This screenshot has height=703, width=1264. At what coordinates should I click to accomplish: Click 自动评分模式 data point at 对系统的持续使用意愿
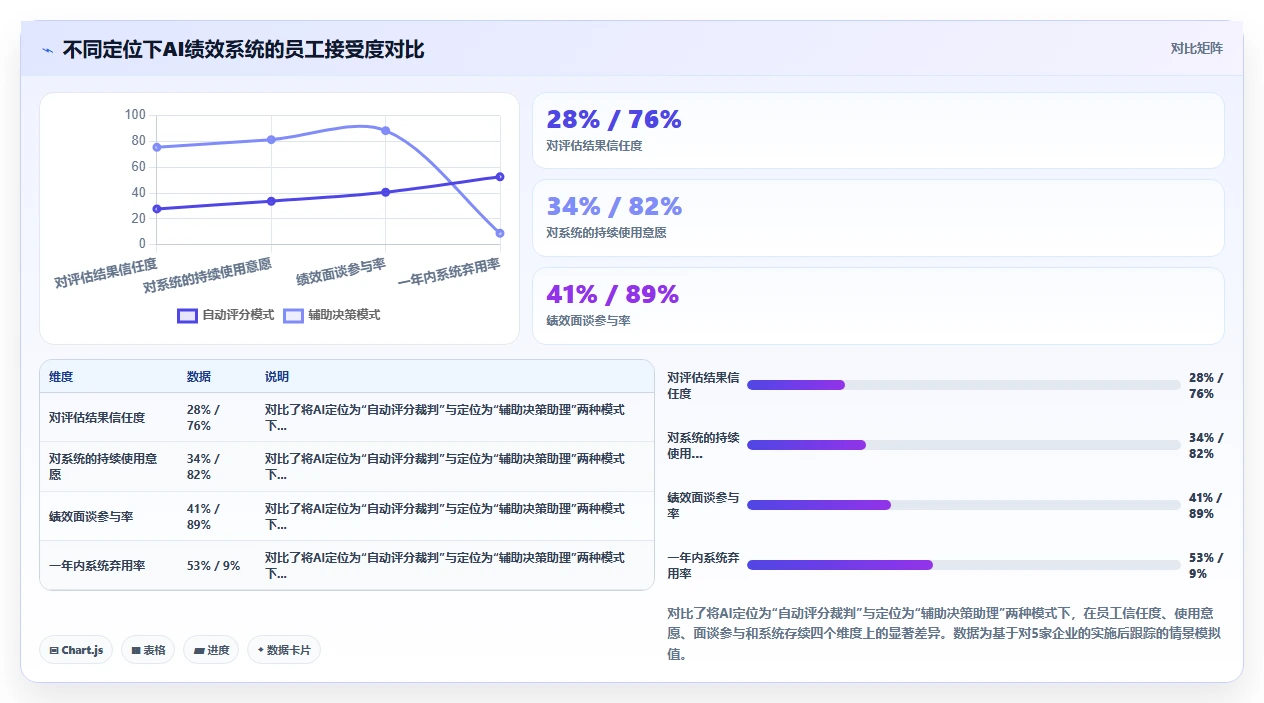pyautogui.click(x=271, y=201)
